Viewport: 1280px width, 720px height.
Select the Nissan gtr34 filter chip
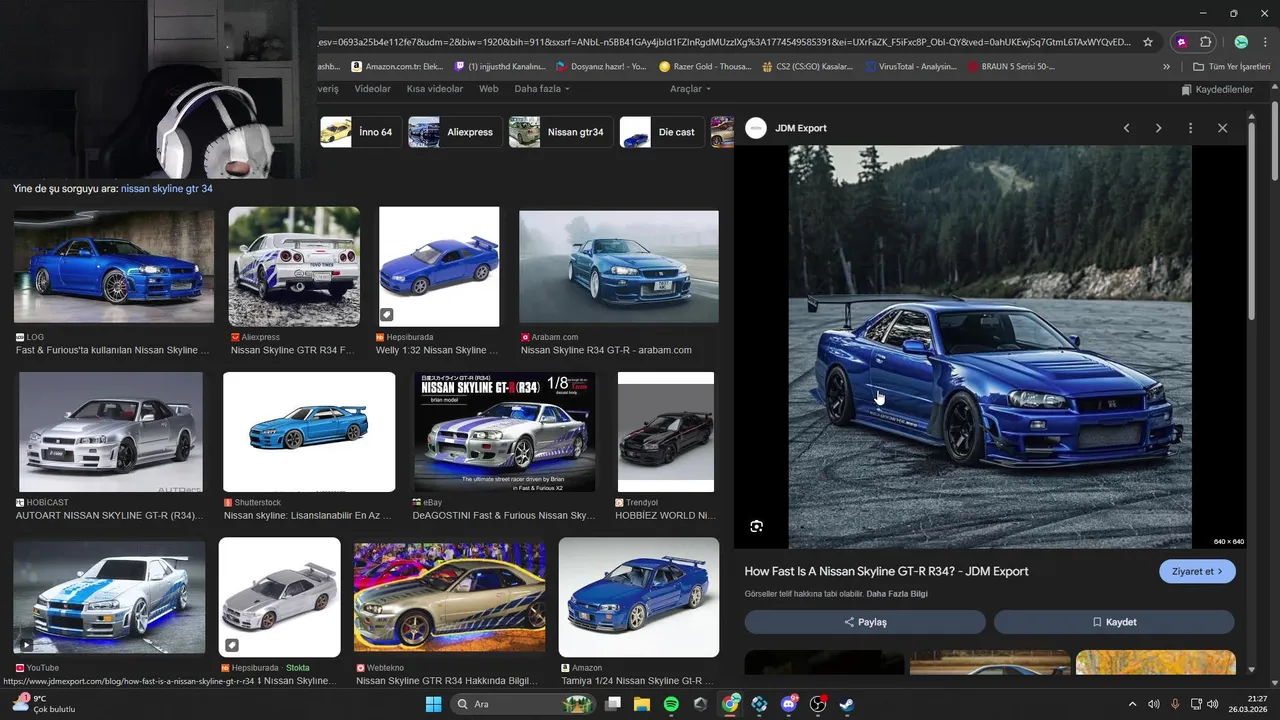(560, 132)
